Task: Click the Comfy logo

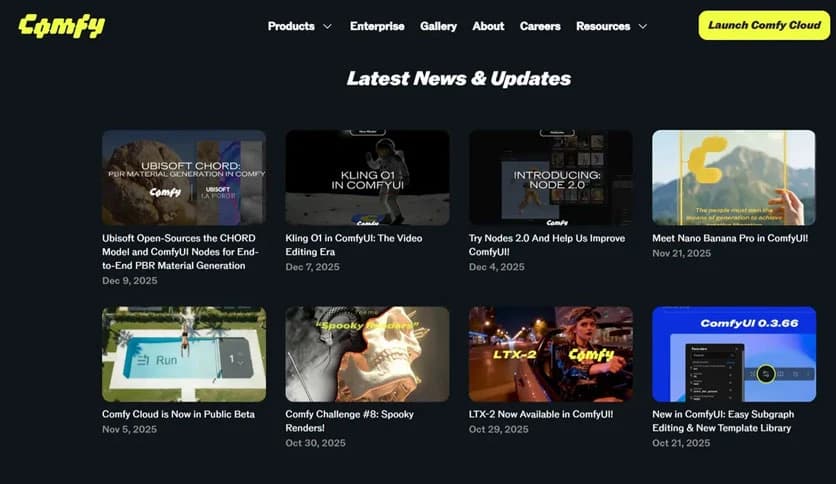Action: [x=62, y=26]
